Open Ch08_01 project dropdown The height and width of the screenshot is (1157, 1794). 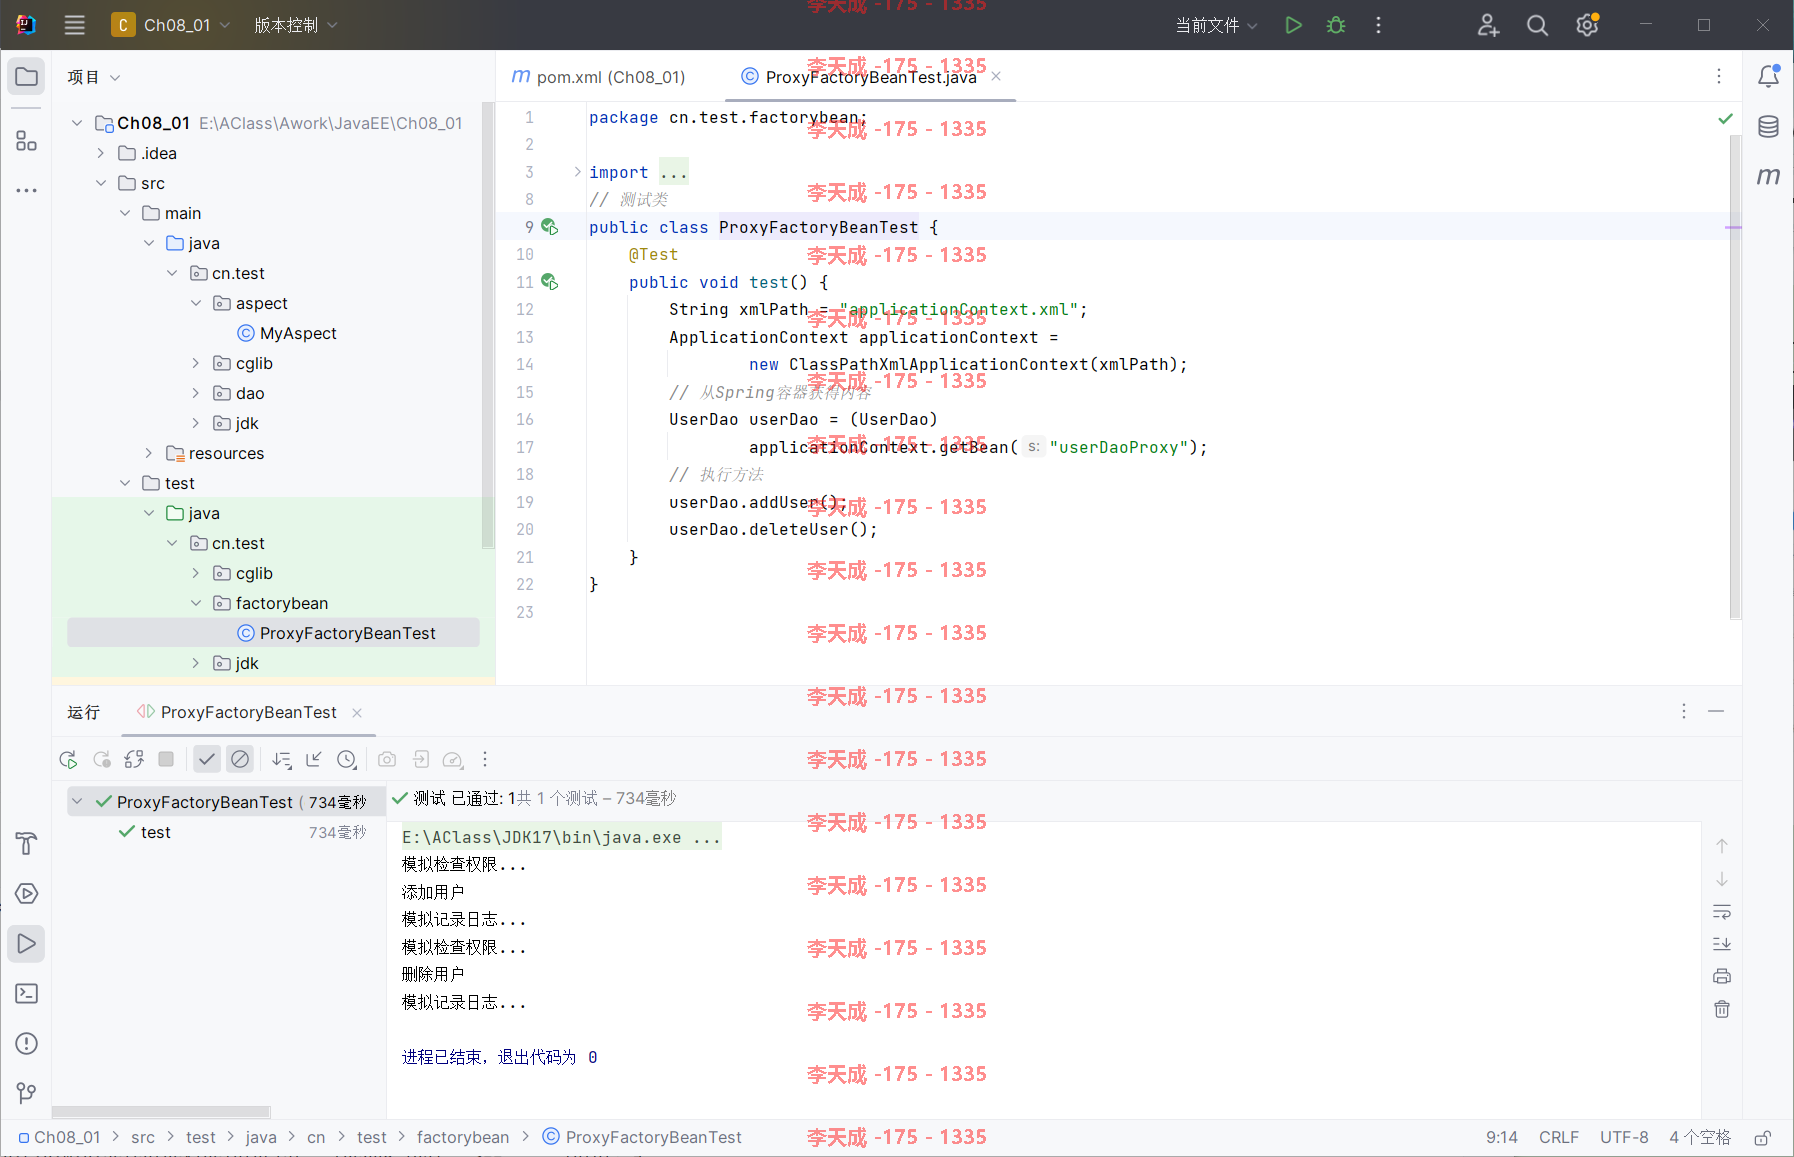(x=171, y=25)
